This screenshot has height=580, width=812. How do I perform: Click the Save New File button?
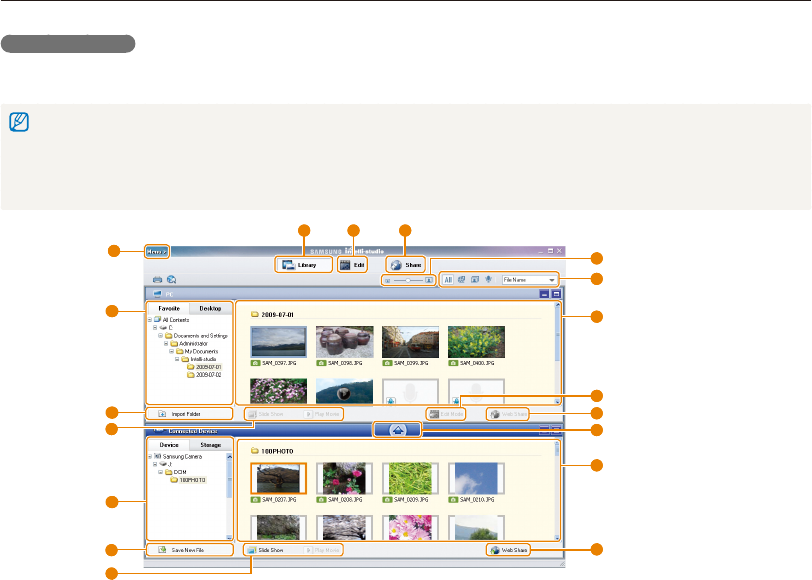[190, 550]
